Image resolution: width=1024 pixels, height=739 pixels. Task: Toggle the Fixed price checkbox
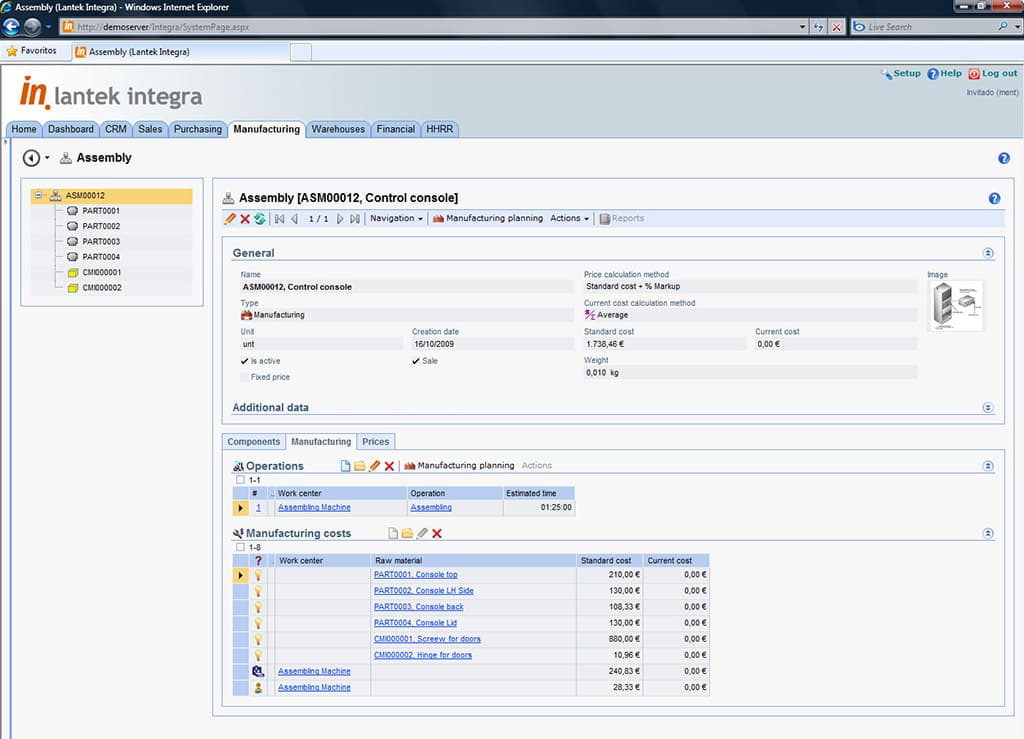(x=245, y=377)
